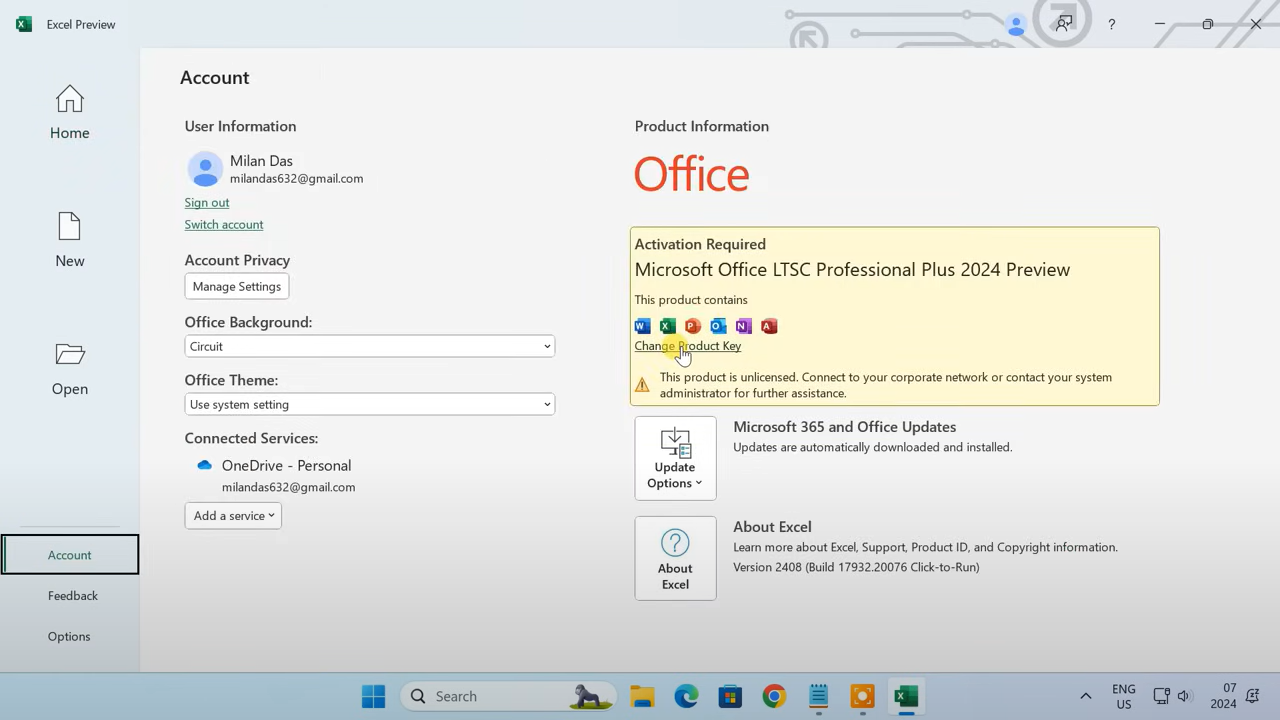1280x720 pixels.
Task: Open the Manage Settings privacy button
Action: point(237,286)
